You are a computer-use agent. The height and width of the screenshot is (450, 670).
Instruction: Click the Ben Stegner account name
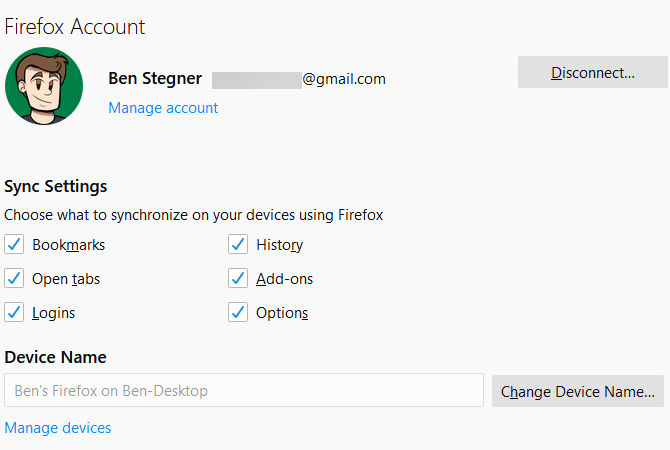click(155, 79)
